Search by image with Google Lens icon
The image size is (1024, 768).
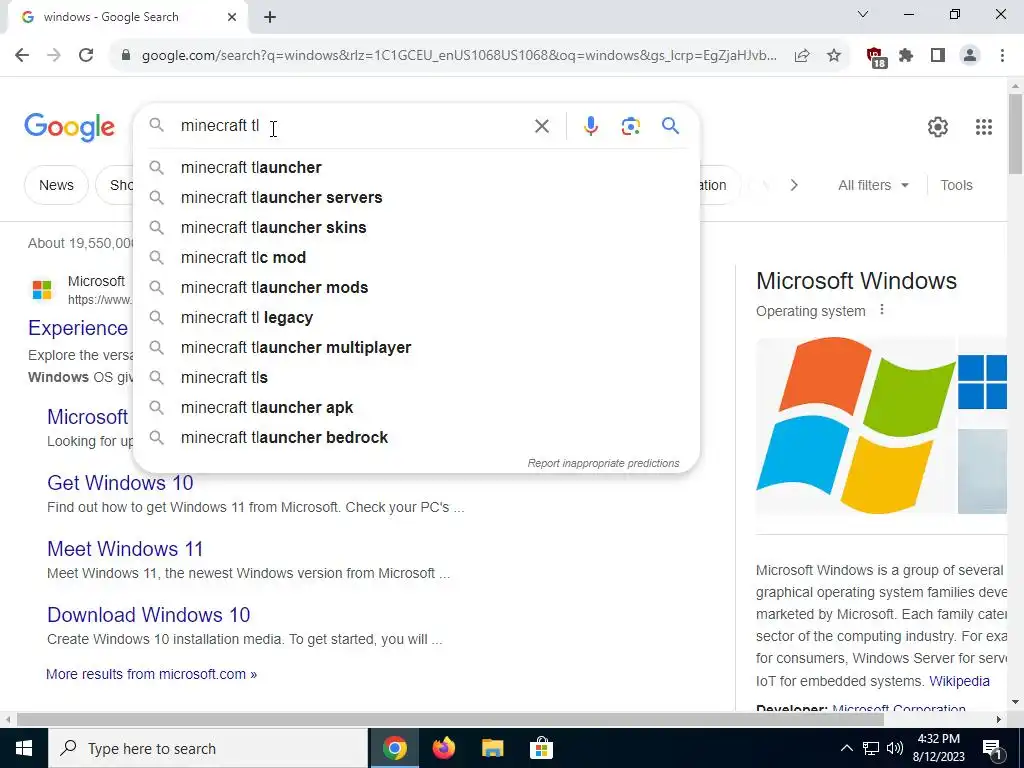click(x=630, y=126)
